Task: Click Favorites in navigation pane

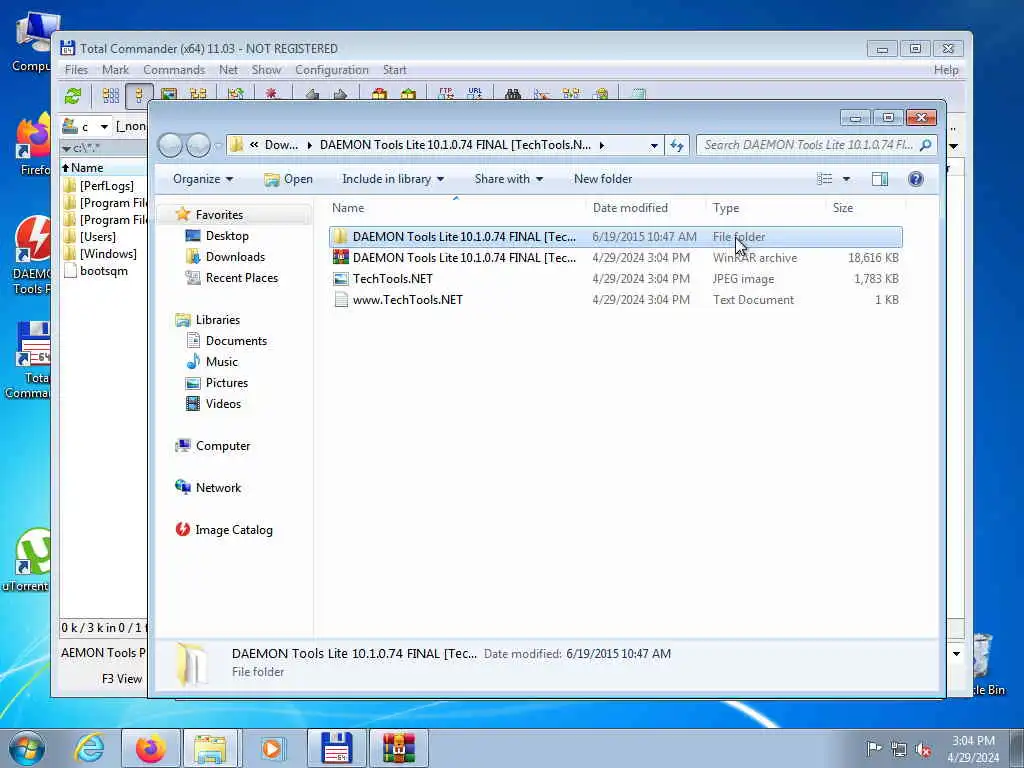Action: pyautogui.click(x=219, y=215)
